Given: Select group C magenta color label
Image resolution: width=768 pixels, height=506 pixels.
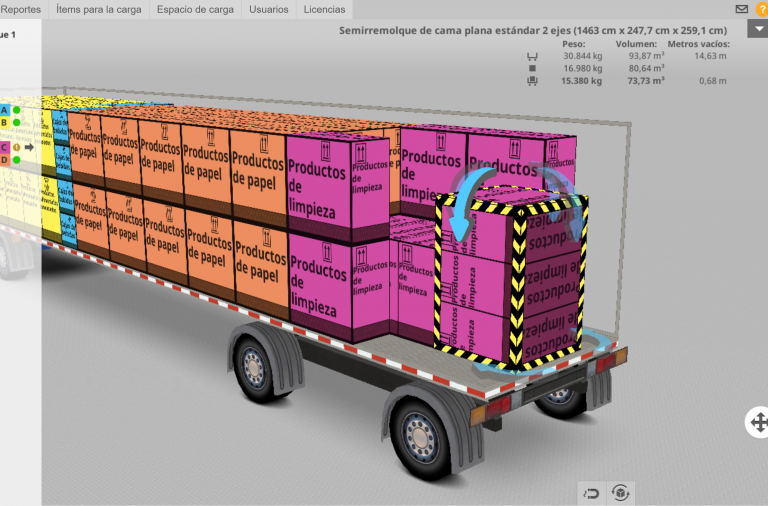Looking at the screenshot, I should point(4,147).
